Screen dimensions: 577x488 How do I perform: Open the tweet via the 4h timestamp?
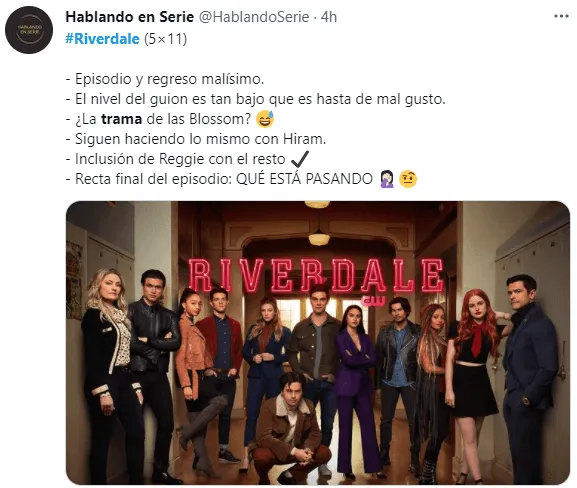[x=329, y=17]
